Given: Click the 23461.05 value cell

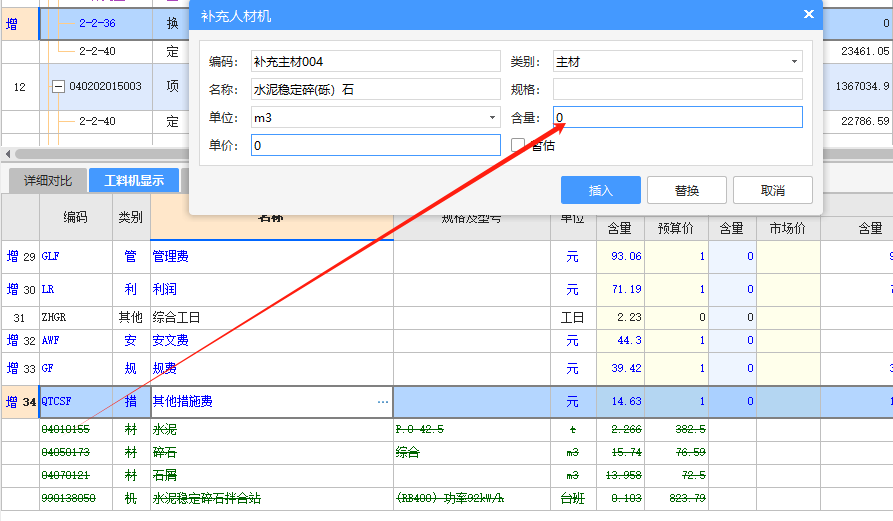Looking at the screenshot, I should [x=858, y=51].
